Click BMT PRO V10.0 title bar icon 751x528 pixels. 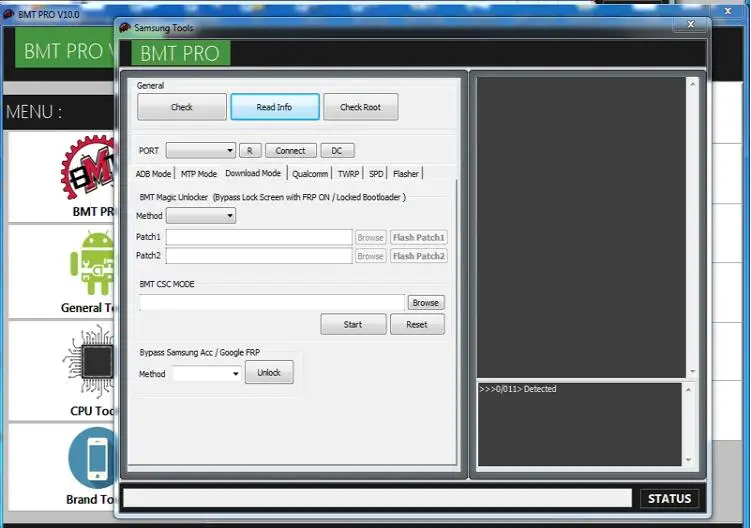point(9,14)
